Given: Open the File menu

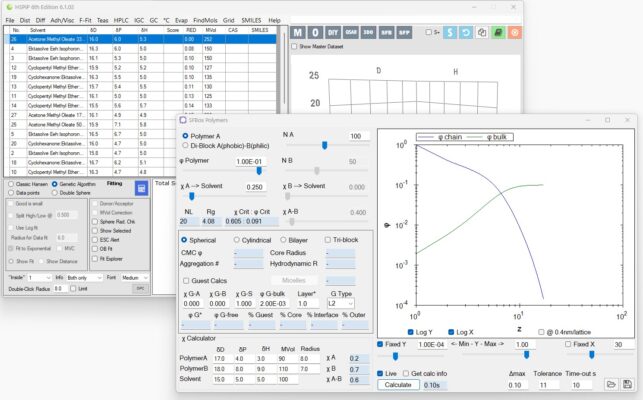Looking at the screenshot, I should coord(10,20).
